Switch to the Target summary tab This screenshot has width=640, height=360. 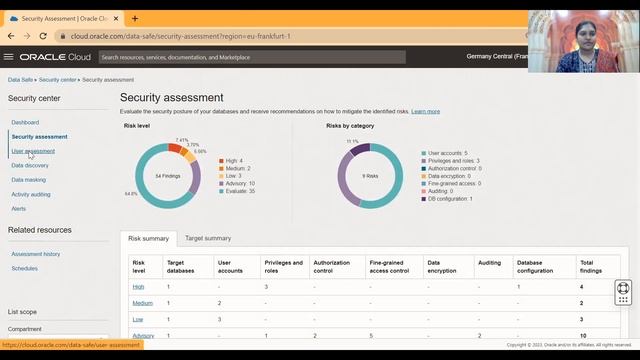coord(208,238)
